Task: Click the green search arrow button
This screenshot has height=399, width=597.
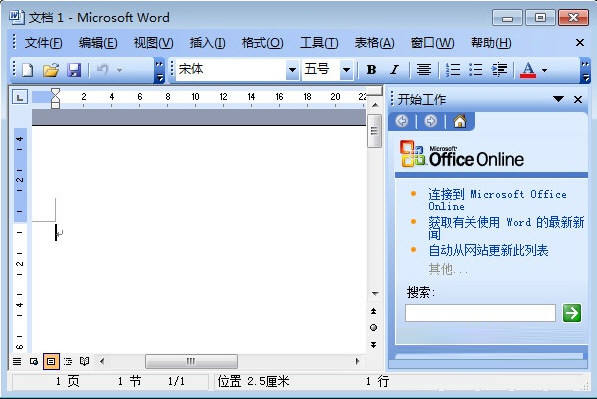Action: pyautogui.click(x=572, y=313)
